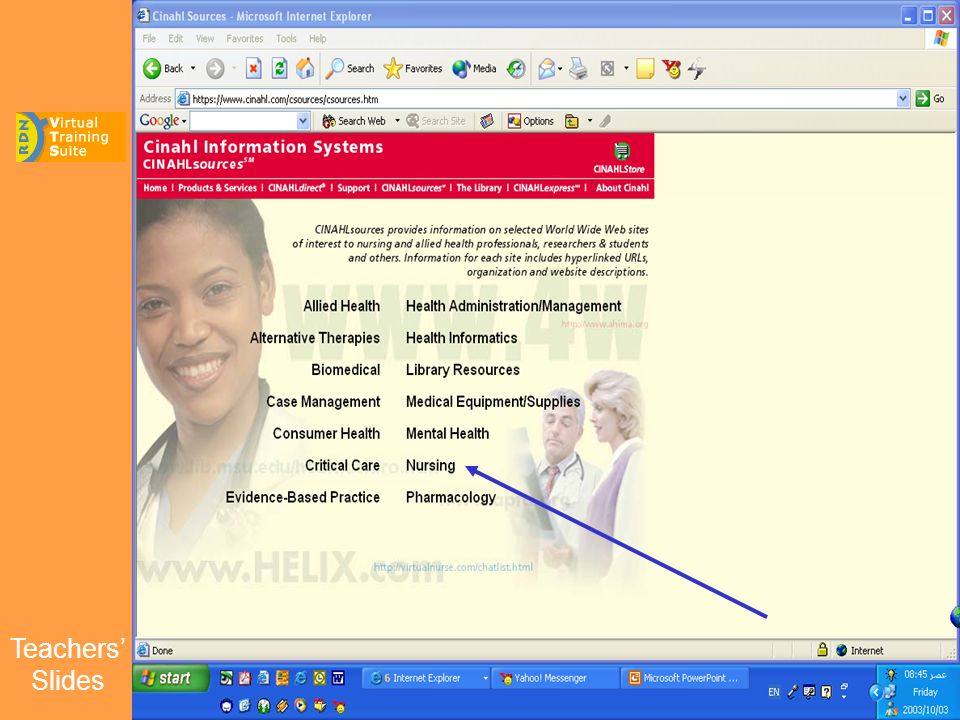
Task: Click The Library nav link
Action: click(479, 188)
